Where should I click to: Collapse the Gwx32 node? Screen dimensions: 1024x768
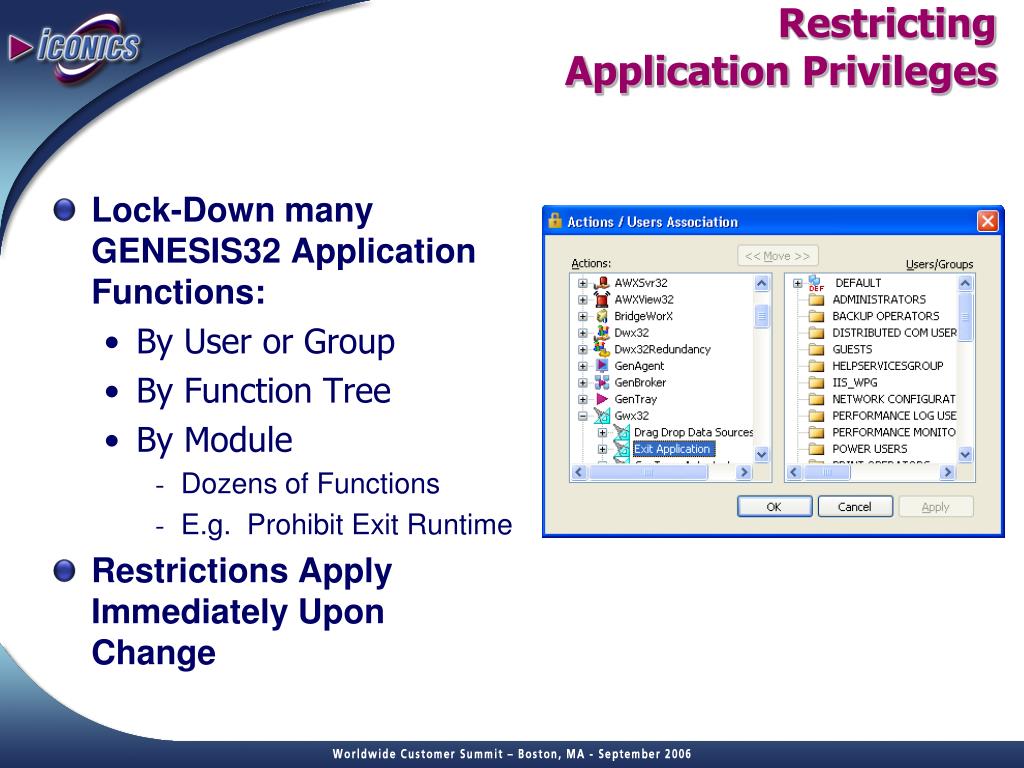[x=583, y=416]
